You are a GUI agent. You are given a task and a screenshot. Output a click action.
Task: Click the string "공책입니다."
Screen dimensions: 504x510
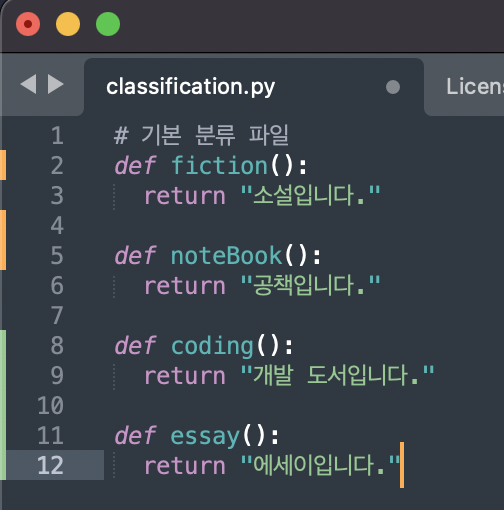tap(310, 285)
